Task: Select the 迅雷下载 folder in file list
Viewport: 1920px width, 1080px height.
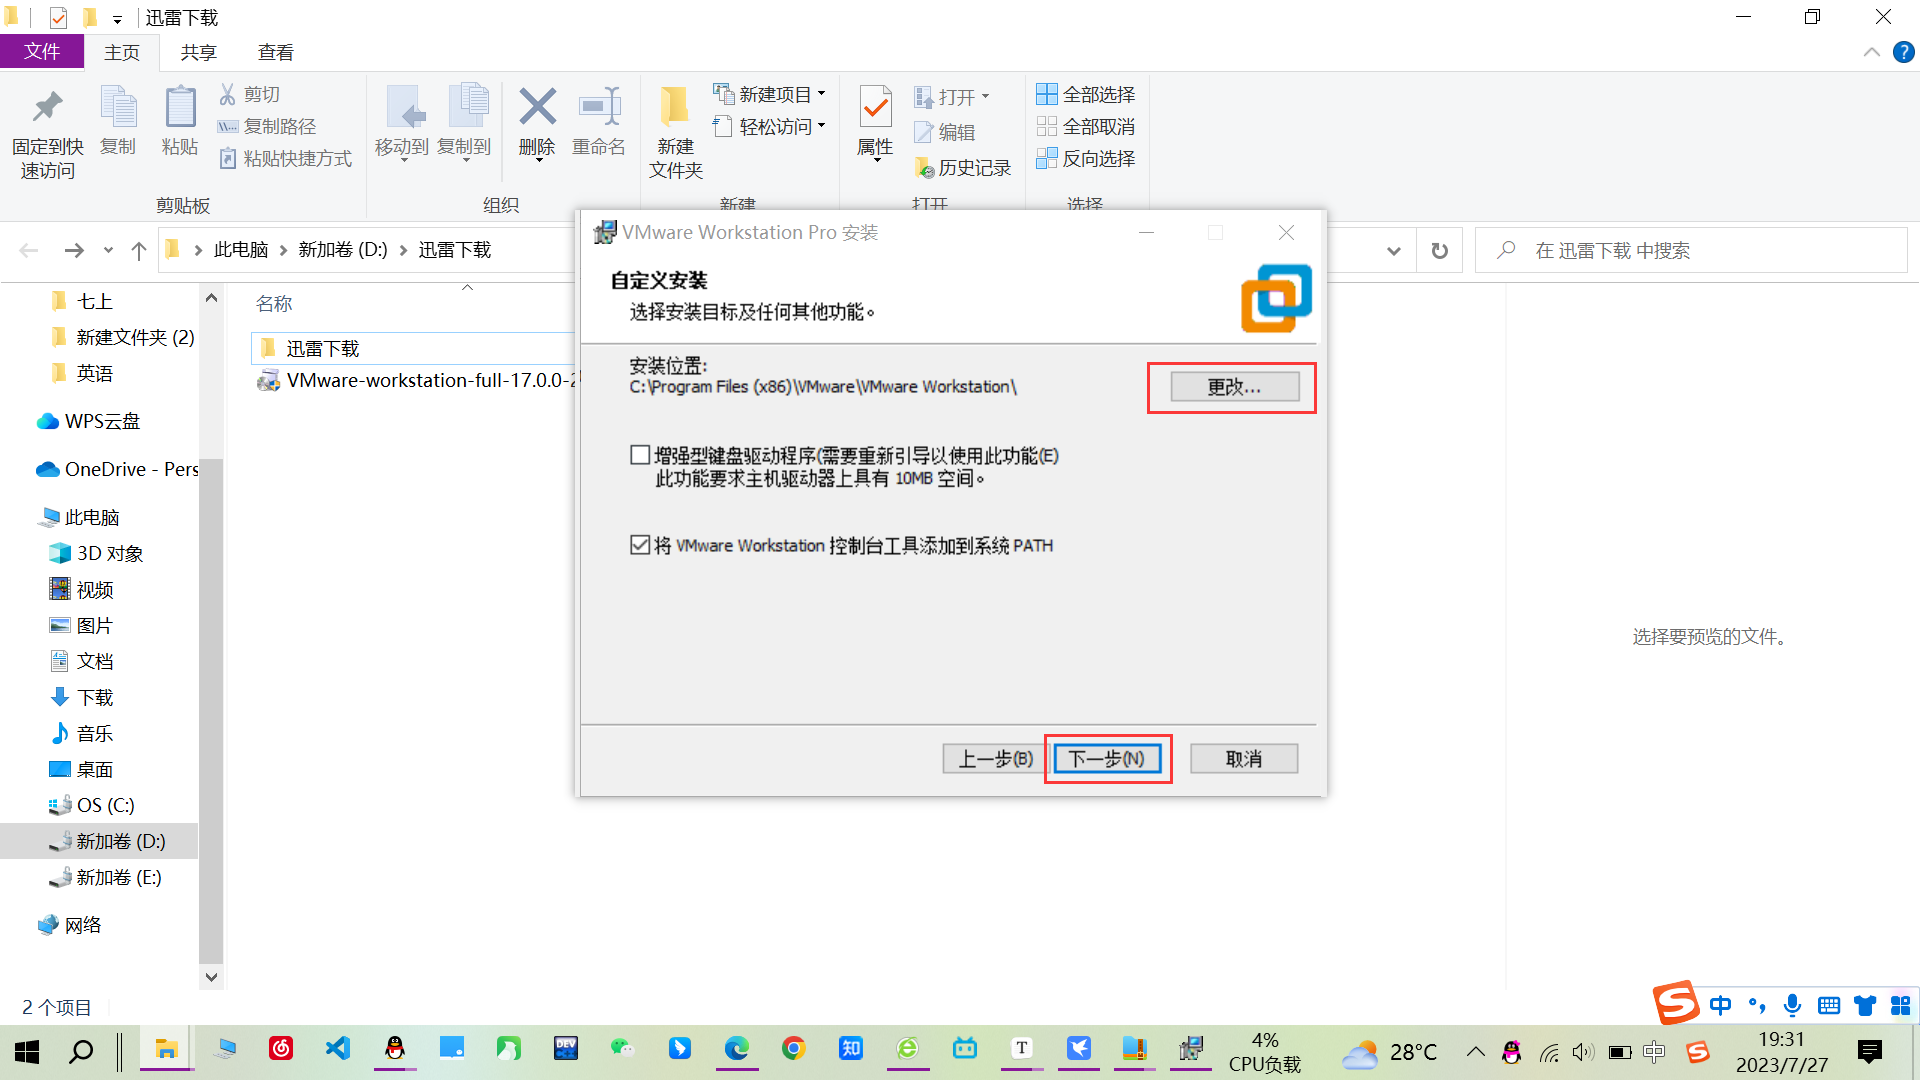Action: [x=413, y=348]
